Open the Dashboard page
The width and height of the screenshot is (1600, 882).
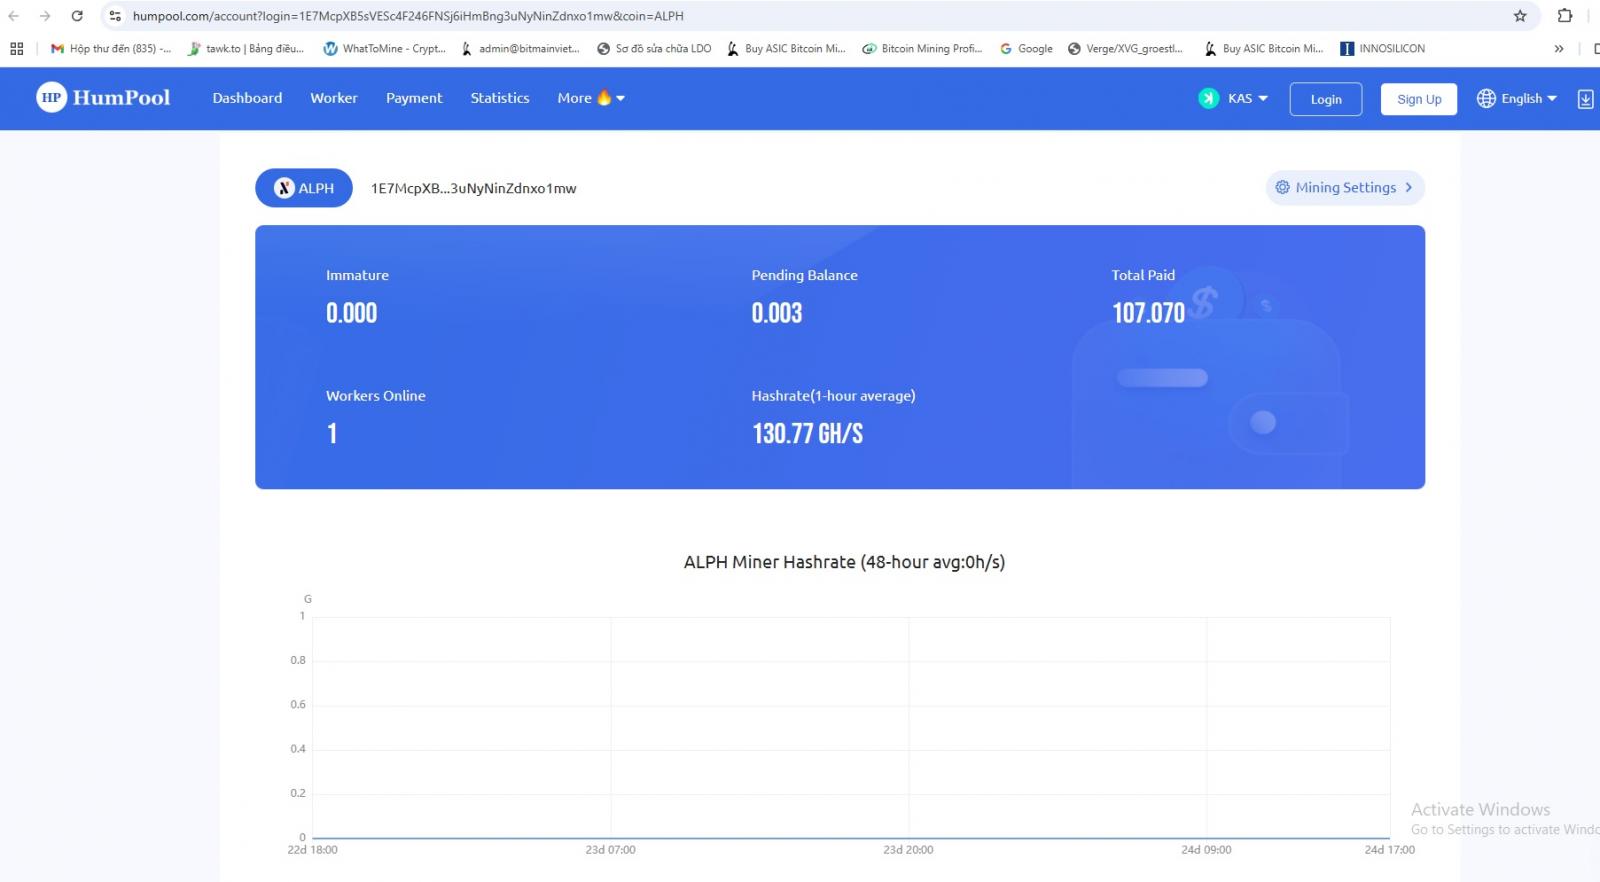pyautogui.click(x=247, y=98)
